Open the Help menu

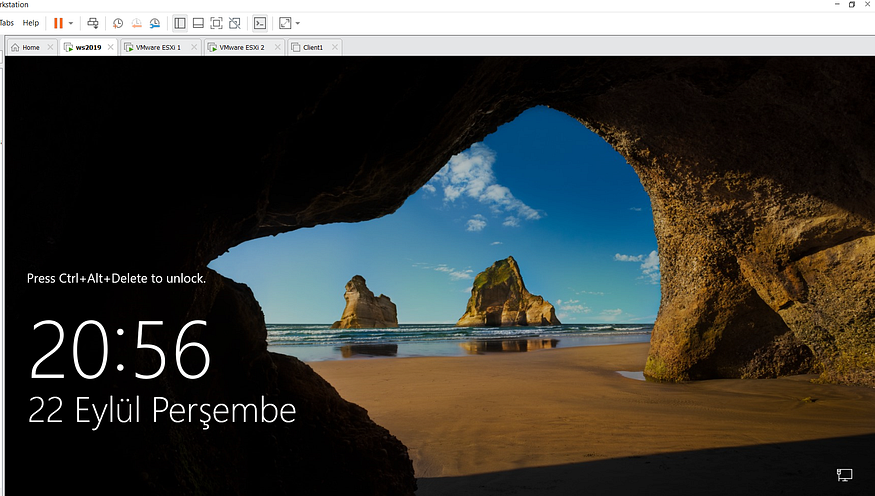(31, 23)
